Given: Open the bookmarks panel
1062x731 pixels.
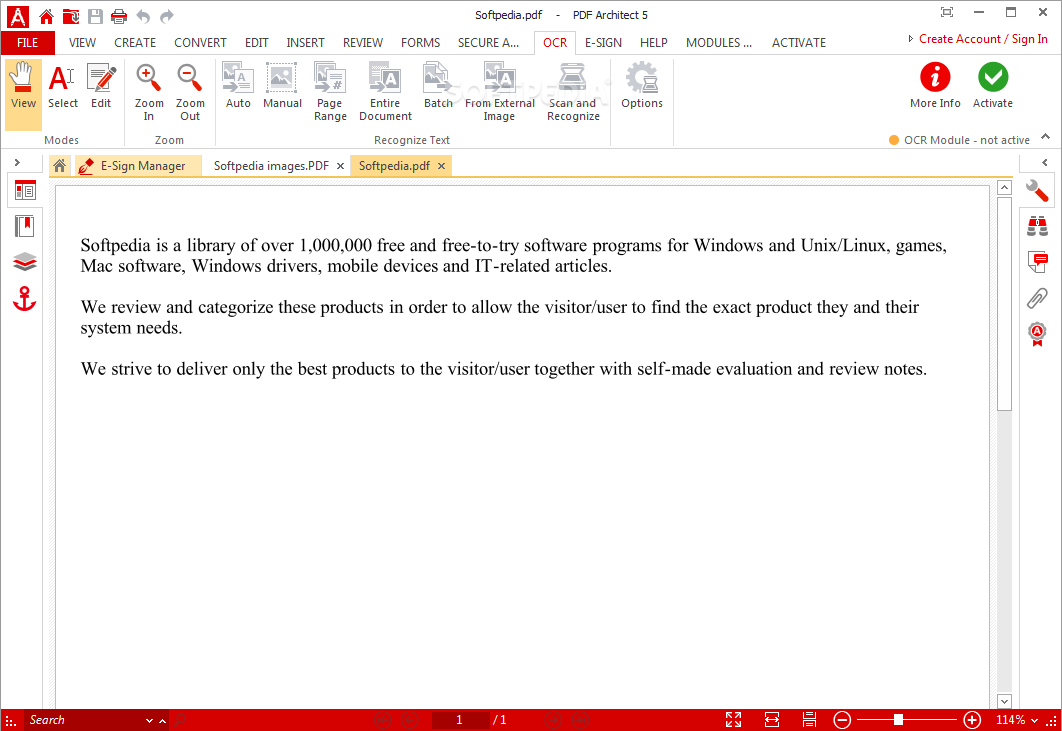Looking at the screenshot, I should click(x=24, y=226).
